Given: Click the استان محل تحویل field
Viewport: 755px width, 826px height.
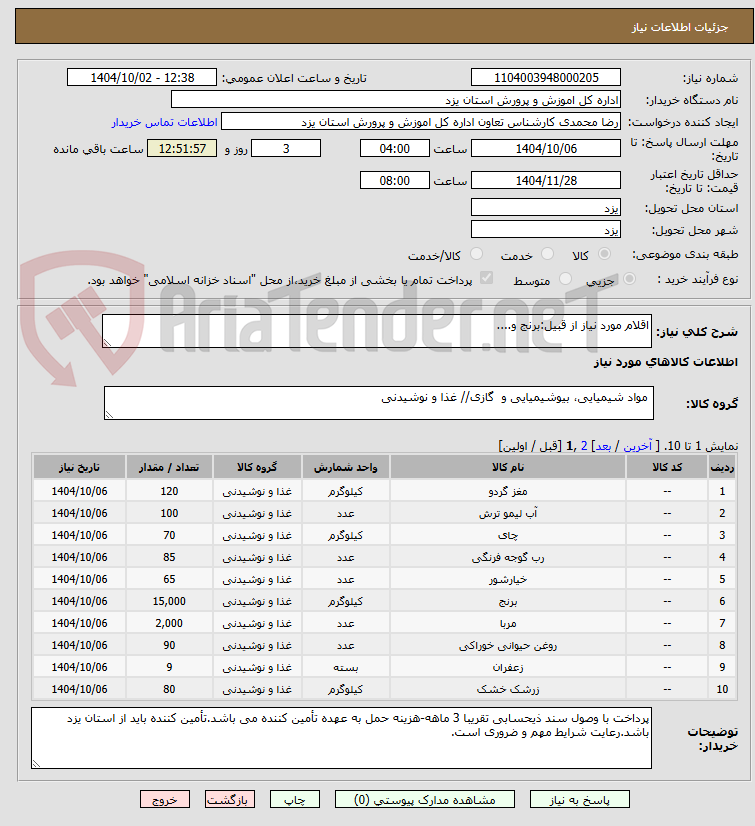Looking at the screenshot, I should coord(546,208).
